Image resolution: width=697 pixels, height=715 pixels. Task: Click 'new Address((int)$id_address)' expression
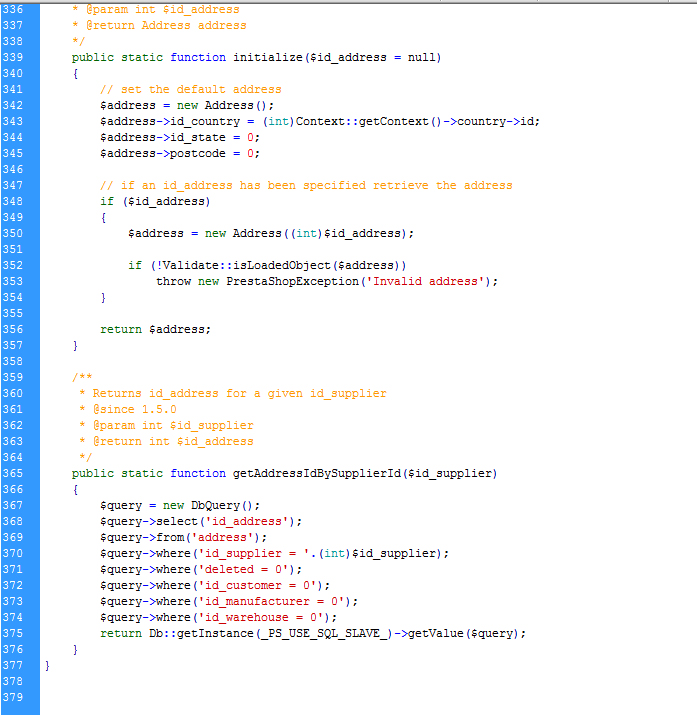click(x=305, y=233)
